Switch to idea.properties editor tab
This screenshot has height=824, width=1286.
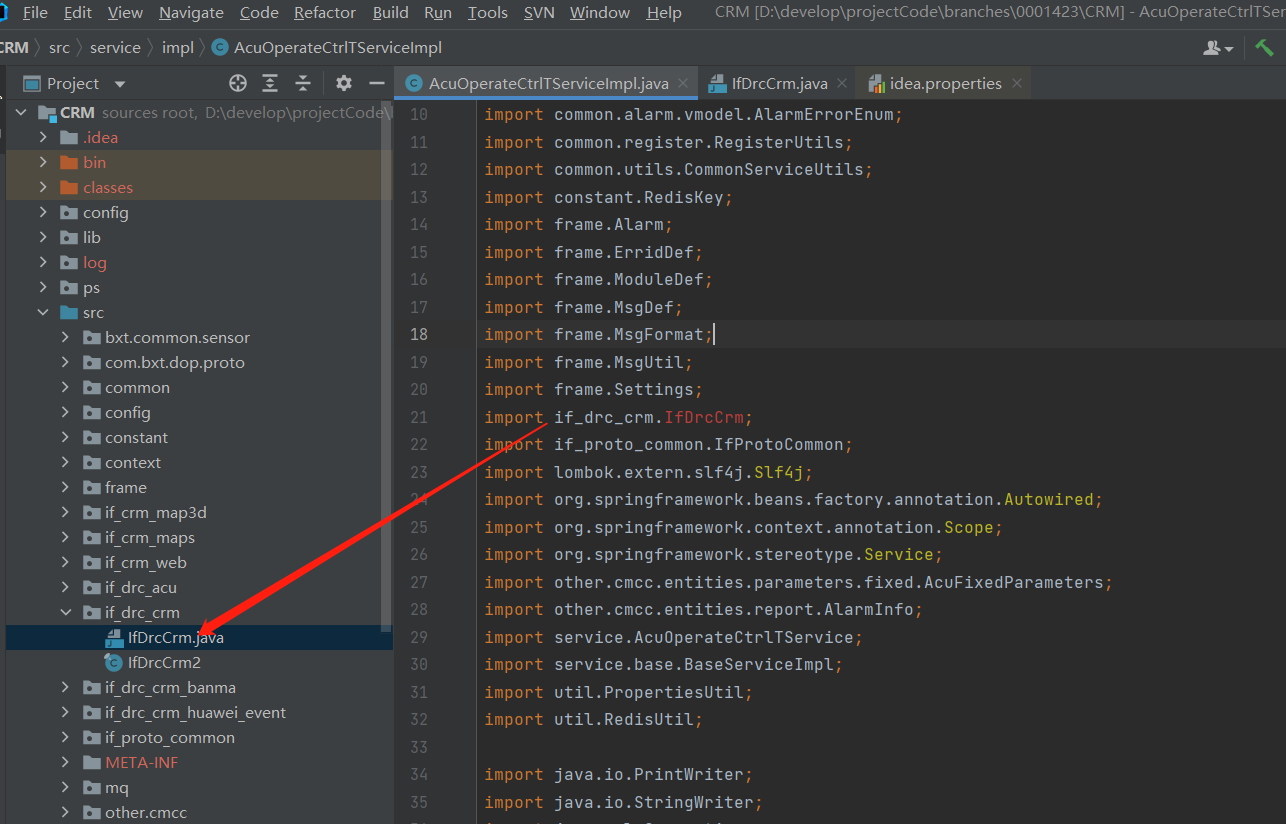click(946, 84)
